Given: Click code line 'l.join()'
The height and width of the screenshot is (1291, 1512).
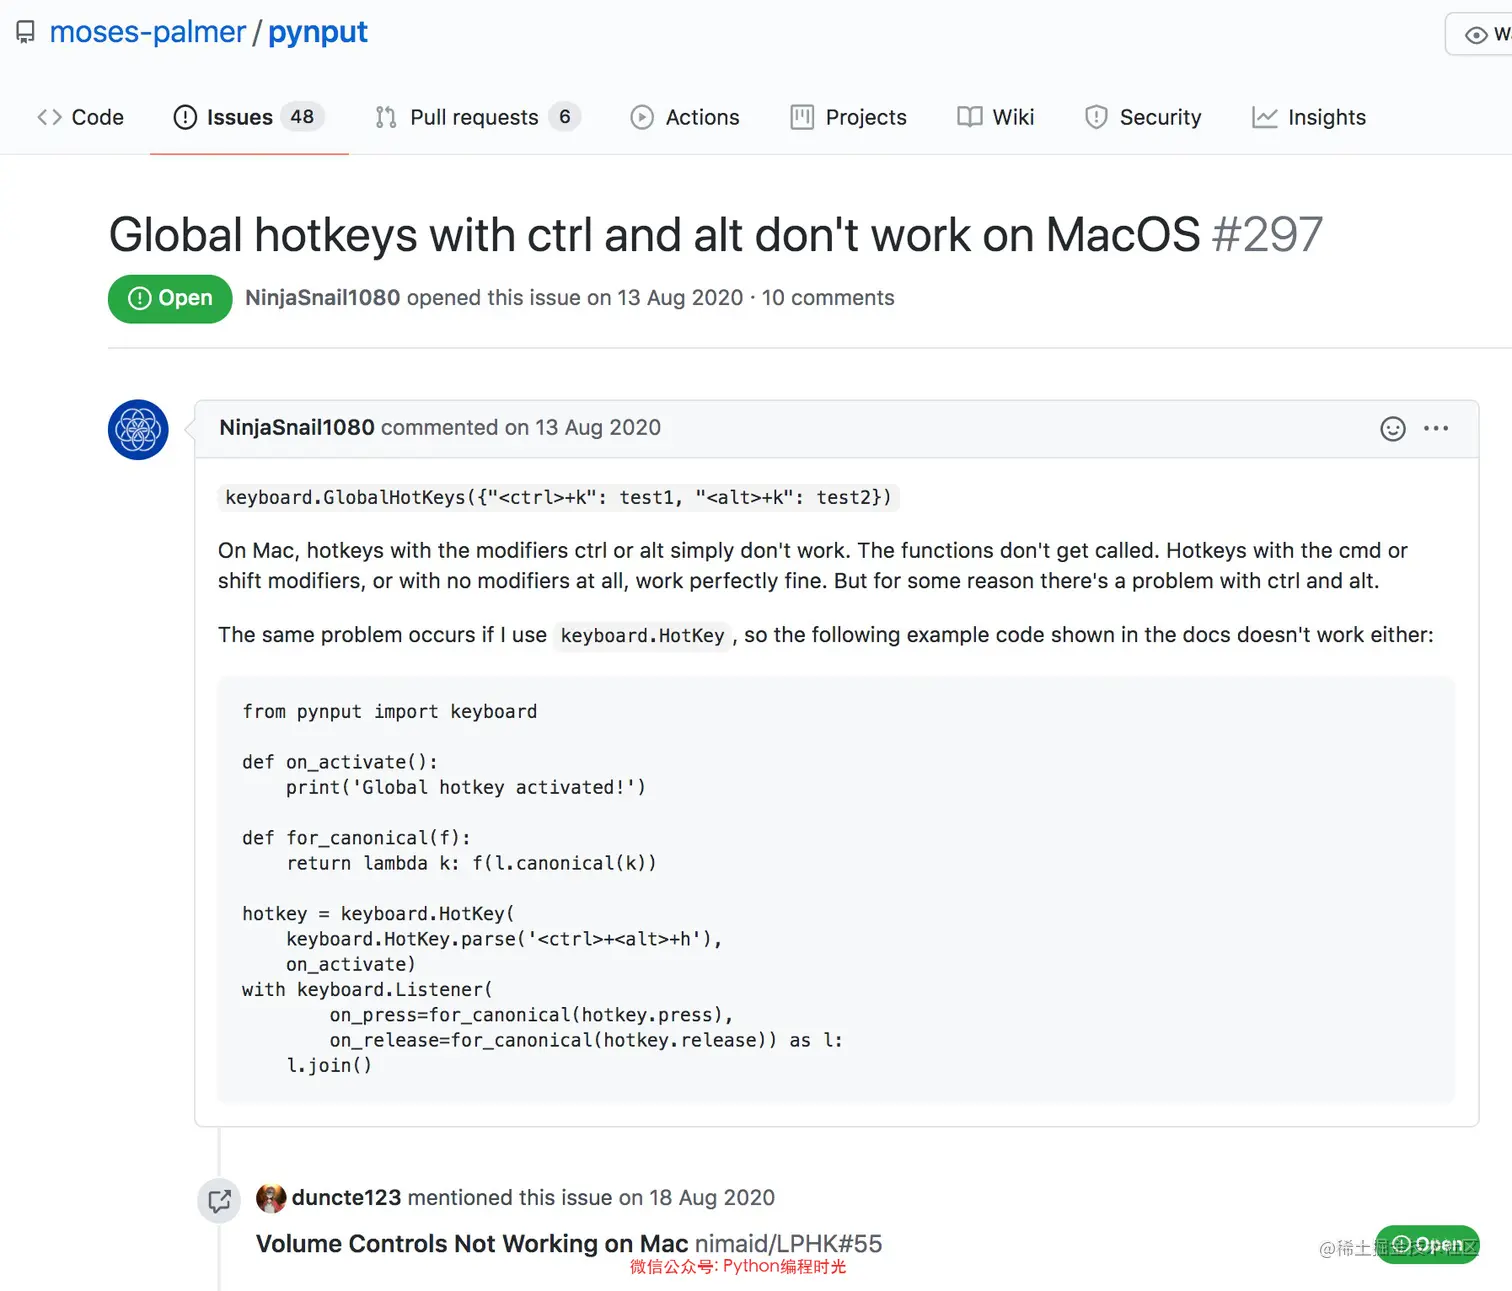Looking at the screenshot, I should (329, 1065).
